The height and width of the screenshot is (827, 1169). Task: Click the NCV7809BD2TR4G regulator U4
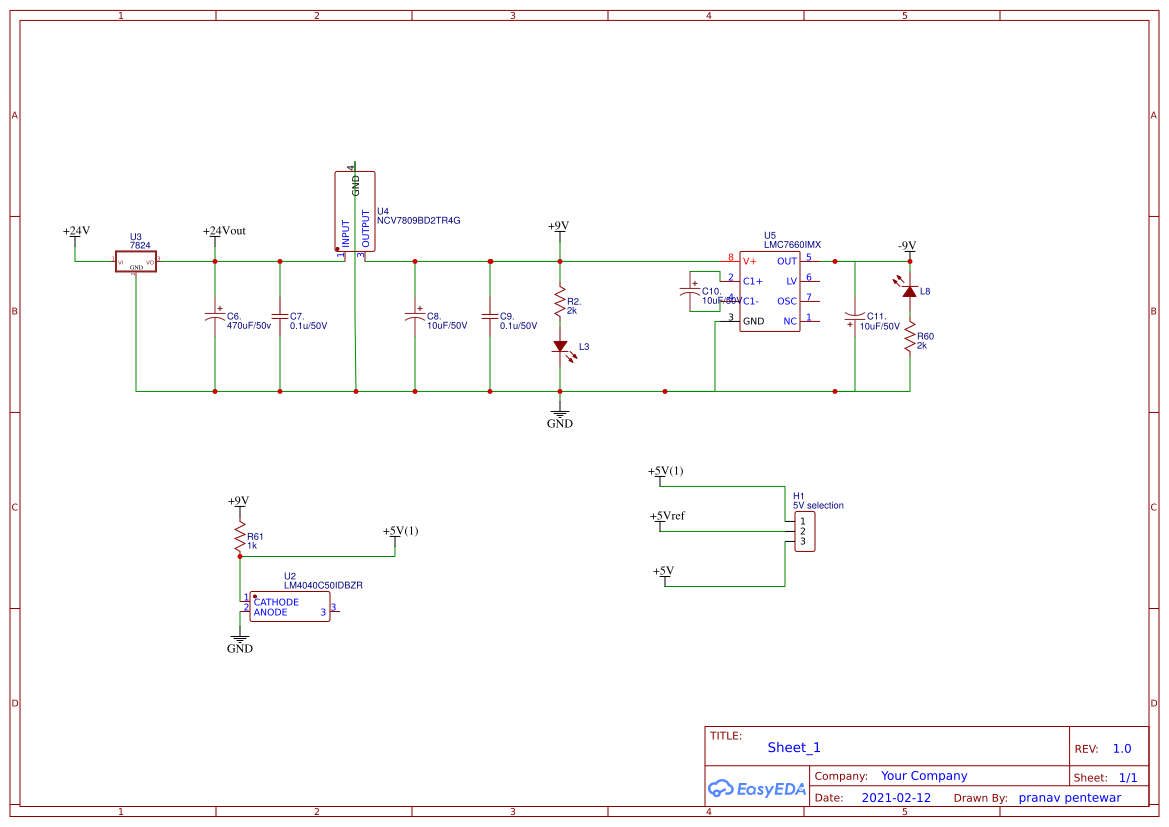point(355,210)
